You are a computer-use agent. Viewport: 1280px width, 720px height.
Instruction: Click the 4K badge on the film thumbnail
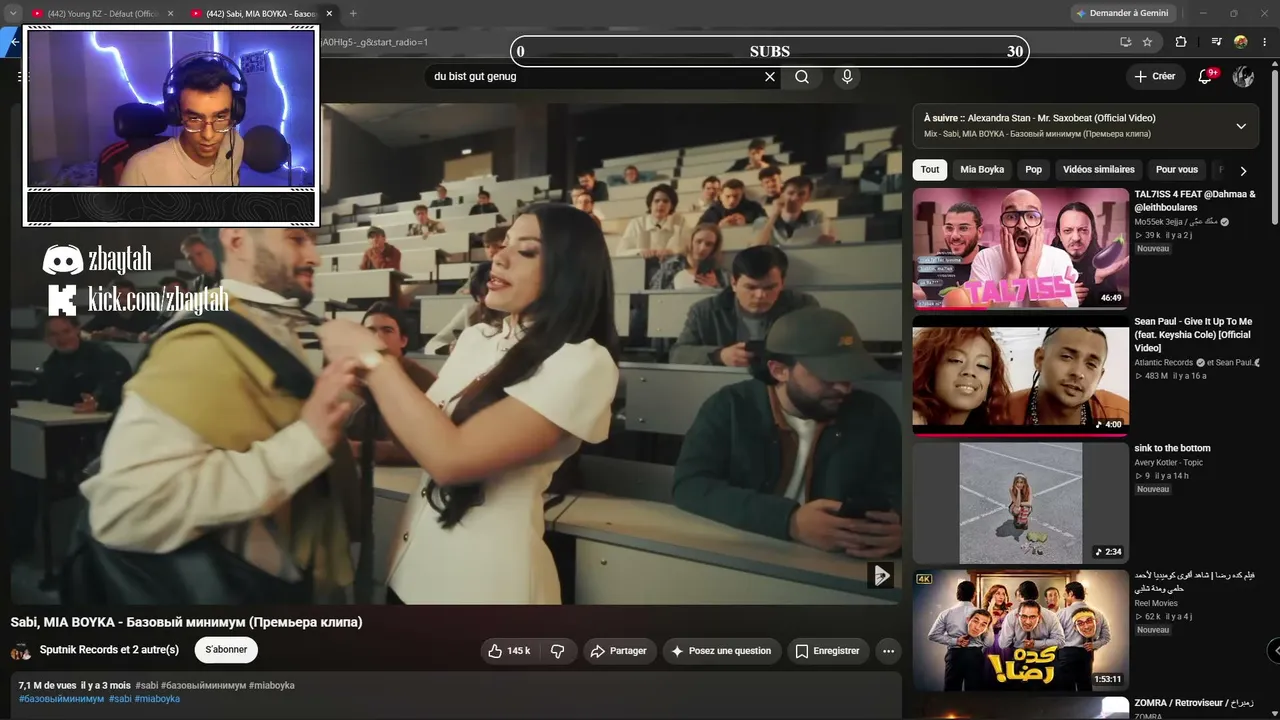(924, 579)
